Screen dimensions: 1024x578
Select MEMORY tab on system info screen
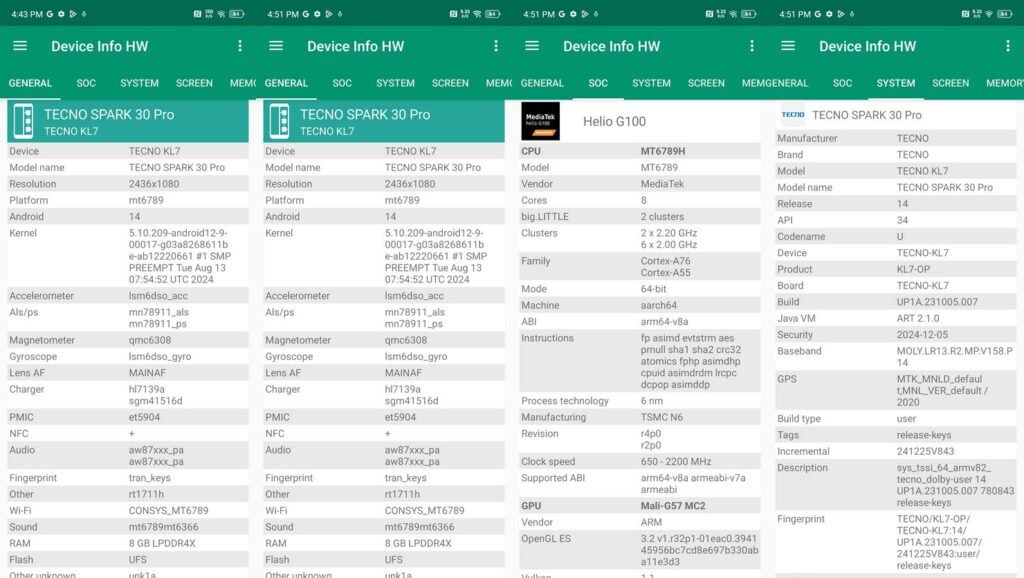[1004, 83]
